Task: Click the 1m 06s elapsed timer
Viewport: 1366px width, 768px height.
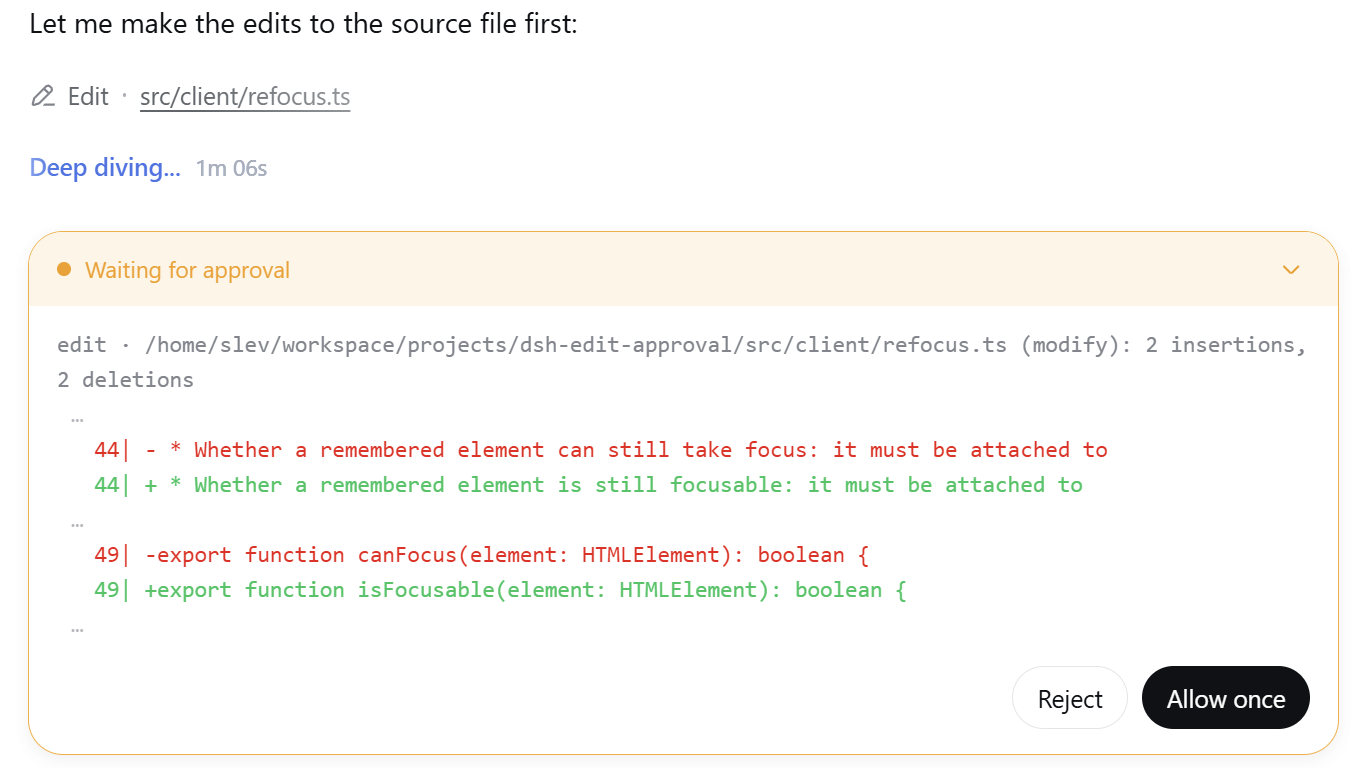Action: coord(231,168)
